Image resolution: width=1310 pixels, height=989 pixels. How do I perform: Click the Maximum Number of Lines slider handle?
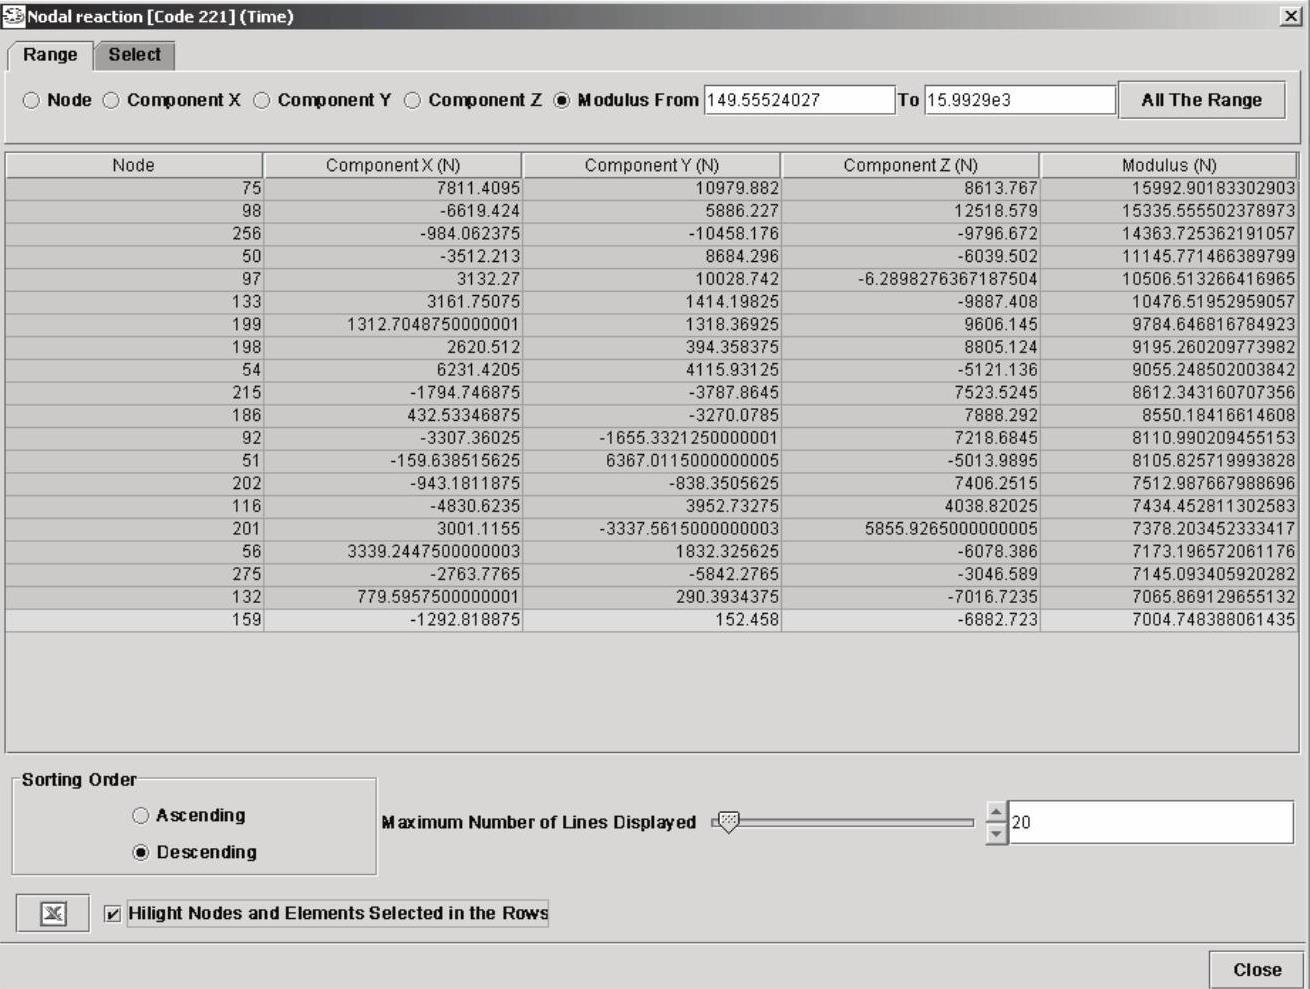click(x=729, y=822)
